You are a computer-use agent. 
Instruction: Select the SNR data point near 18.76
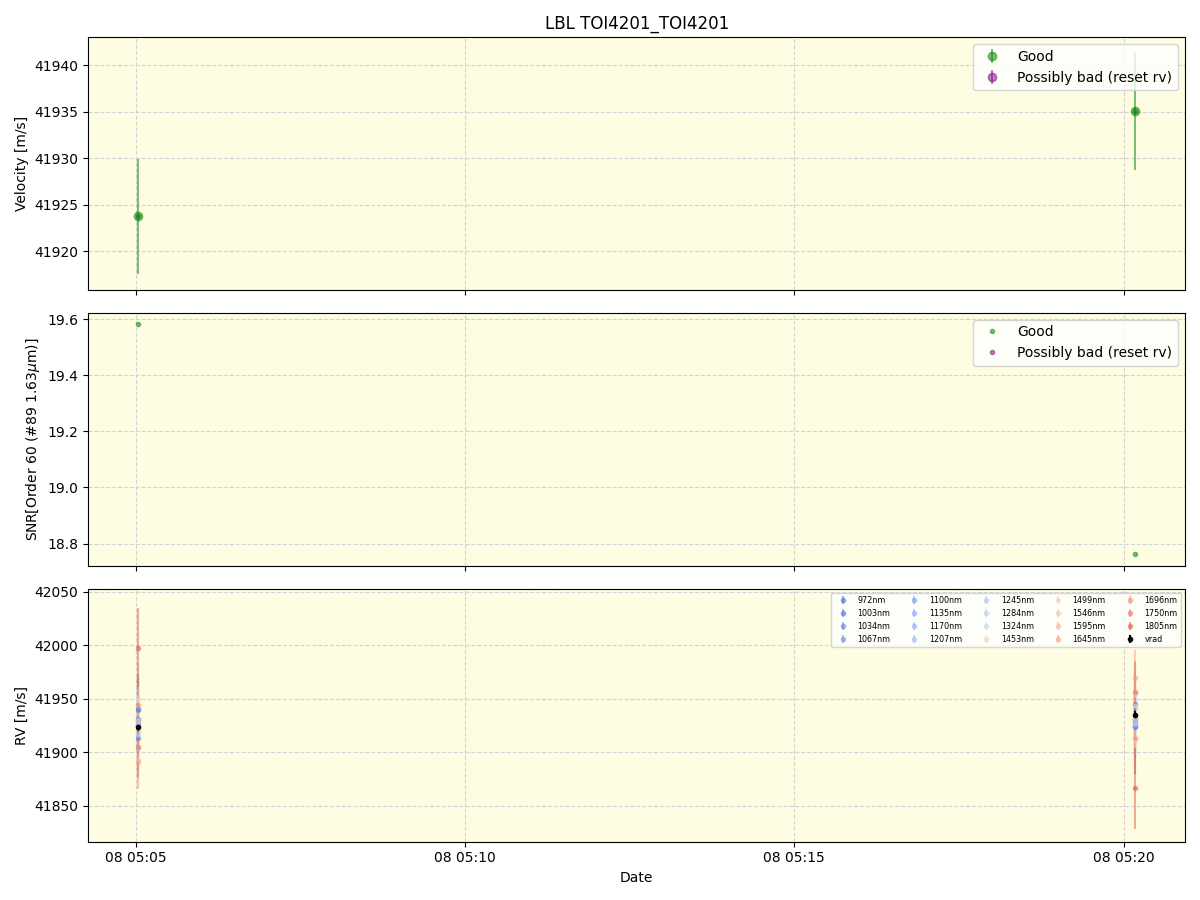[x=1135, y=554]
